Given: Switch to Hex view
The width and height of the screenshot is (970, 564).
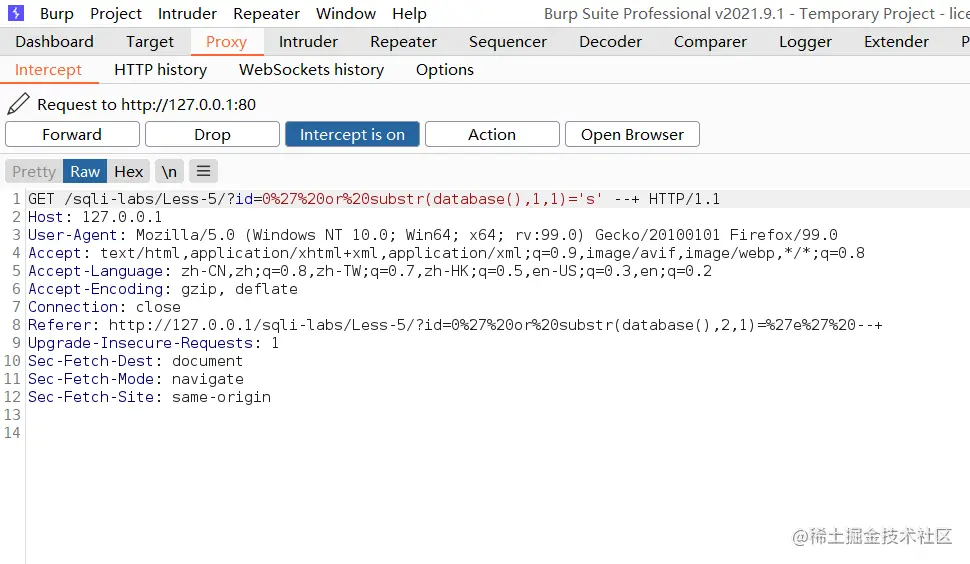Looking at the screenshot, I should [129, 171].
